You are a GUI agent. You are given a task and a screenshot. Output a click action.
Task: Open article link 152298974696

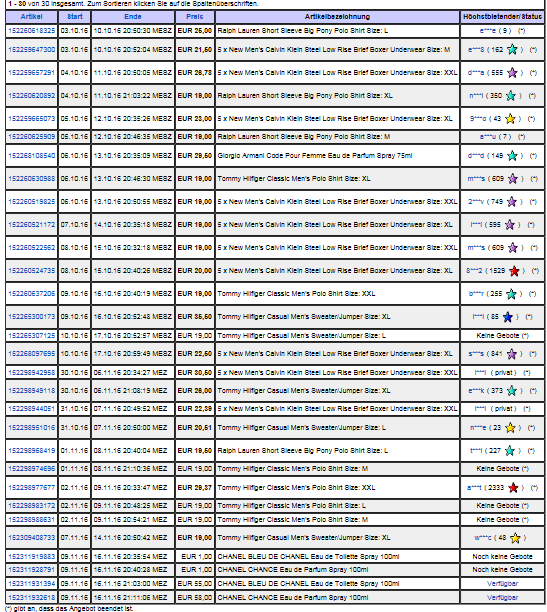[x=32, y=469]
